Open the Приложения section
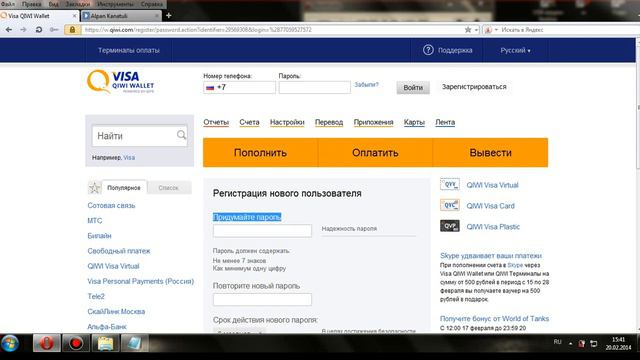 coord(373,122)
